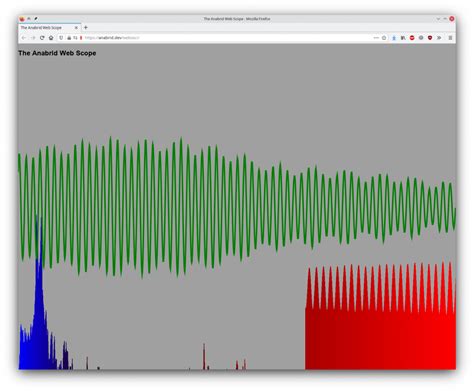Click the Firefox logo in title bar
Screen dimensions: 474x391
pyautogui.click(x=22, y=19)
